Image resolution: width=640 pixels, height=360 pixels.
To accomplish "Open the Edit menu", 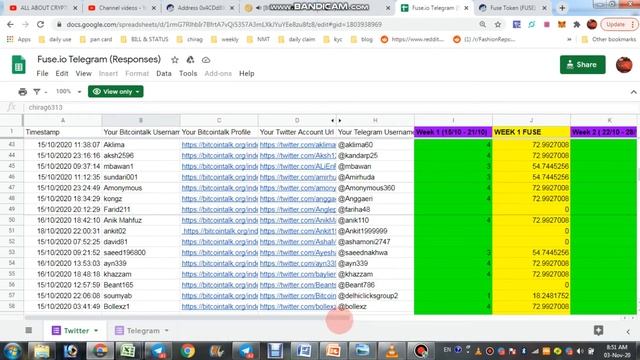I will pyautogui.click(x=62, y=73).
